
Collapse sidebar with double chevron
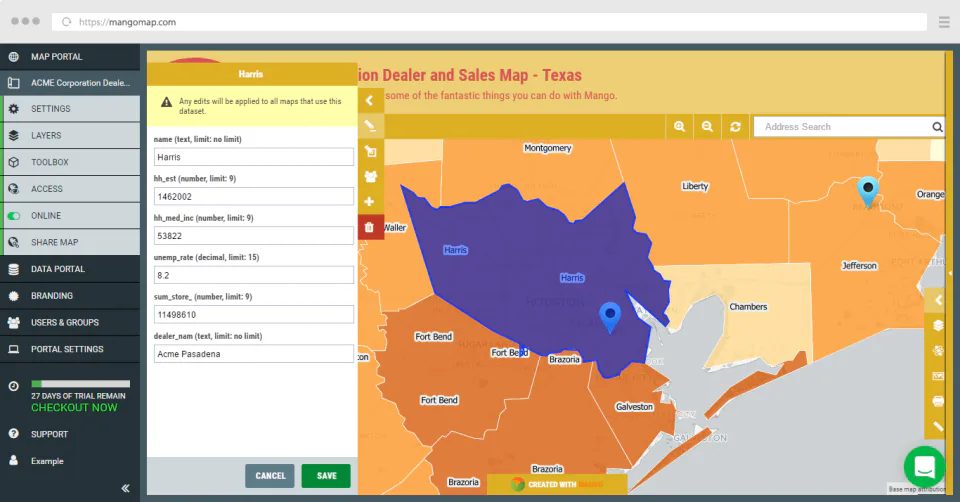125,488
